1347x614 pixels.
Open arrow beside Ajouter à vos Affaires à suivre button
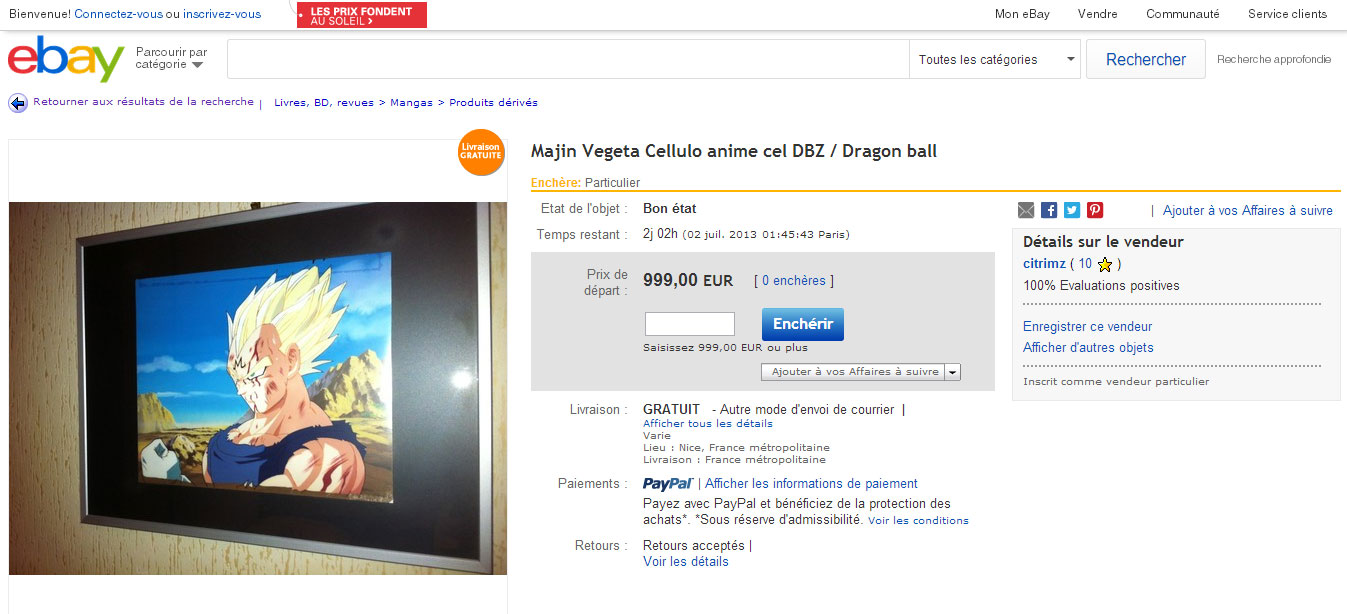click(952, 372)
